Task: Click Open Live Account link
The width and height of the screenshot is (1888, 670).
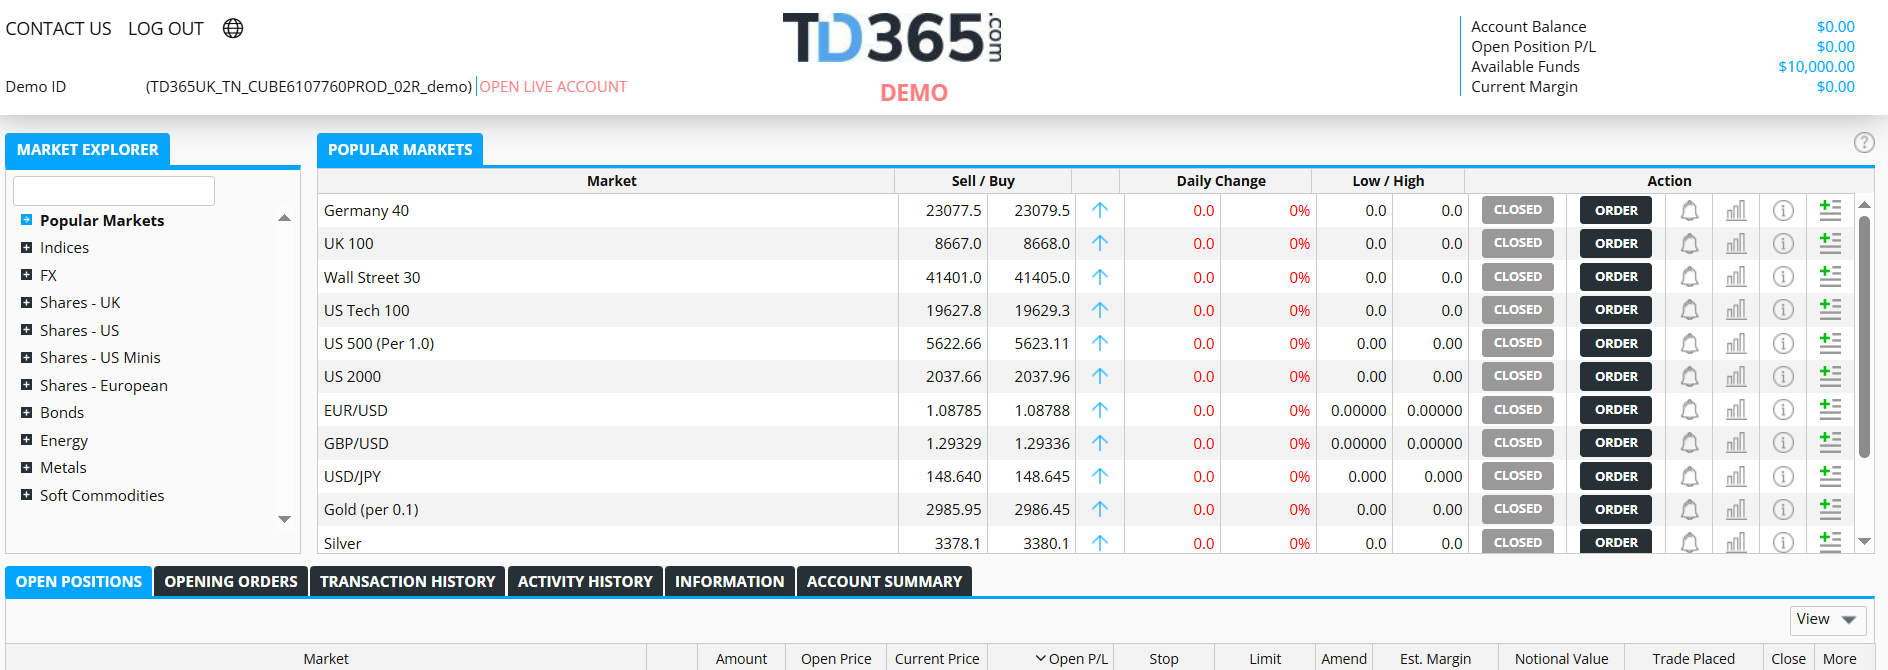Action: 553,87
